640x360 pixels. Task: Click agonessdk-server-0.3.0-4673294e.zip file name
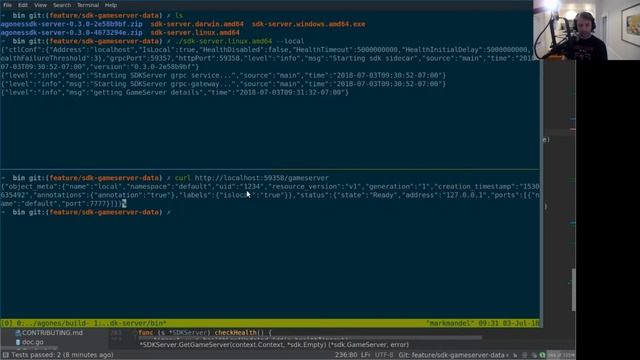(71, 33)
